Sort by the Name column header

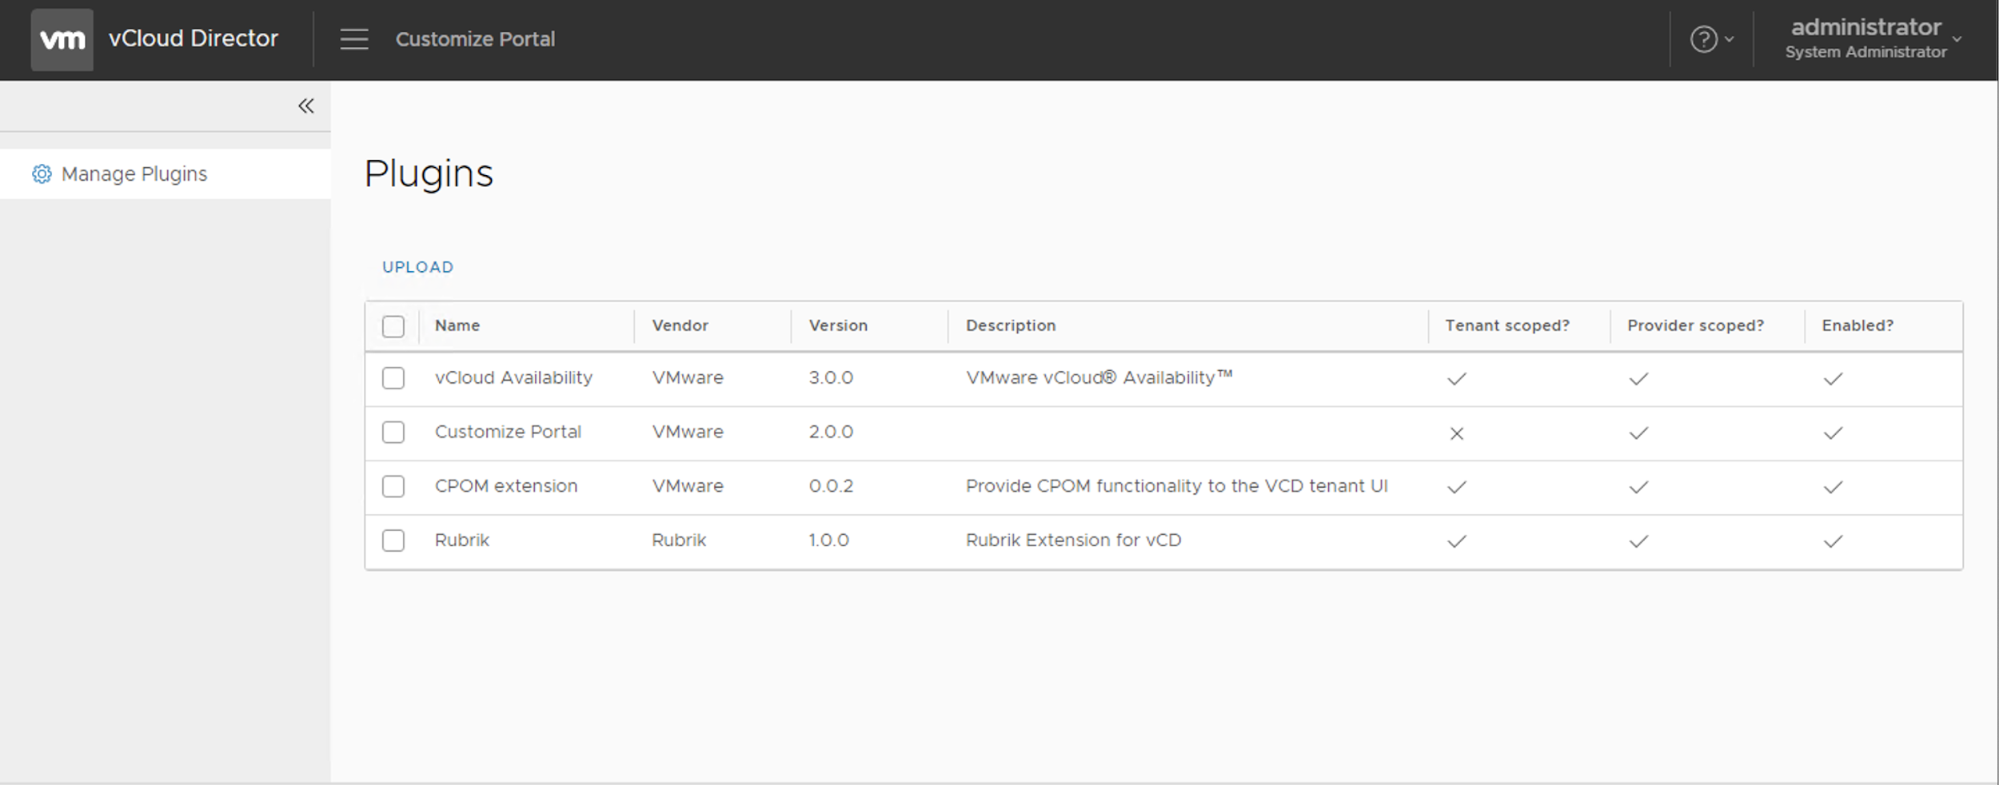457,326
